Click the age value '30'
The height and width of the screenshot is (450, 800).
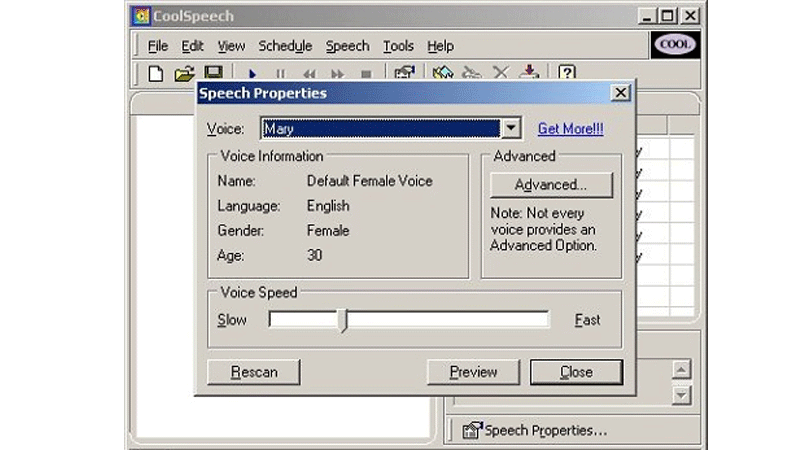click(315, 255)
